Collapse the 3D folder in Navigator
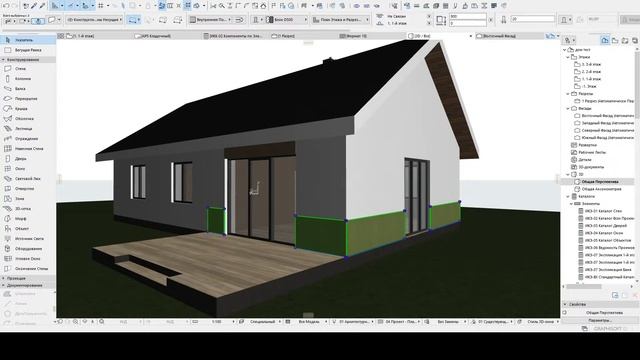 (x=568, y=174)
